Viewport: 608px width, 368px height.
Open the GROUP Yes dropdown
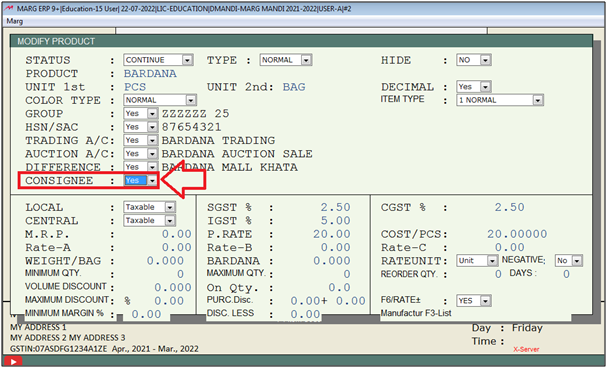click(x=140, y=114)
